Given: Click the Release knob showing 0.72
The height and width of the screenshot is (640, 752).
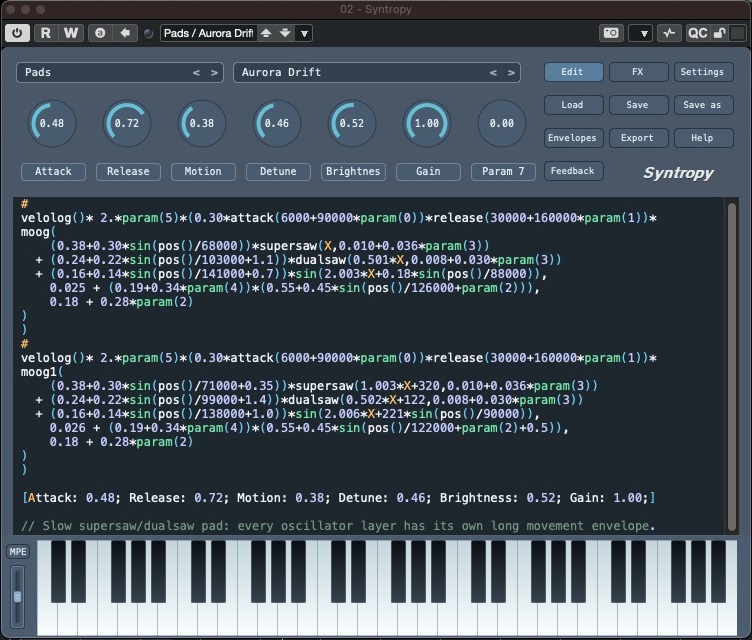Looking at the screenshot, I should (127, 123).
